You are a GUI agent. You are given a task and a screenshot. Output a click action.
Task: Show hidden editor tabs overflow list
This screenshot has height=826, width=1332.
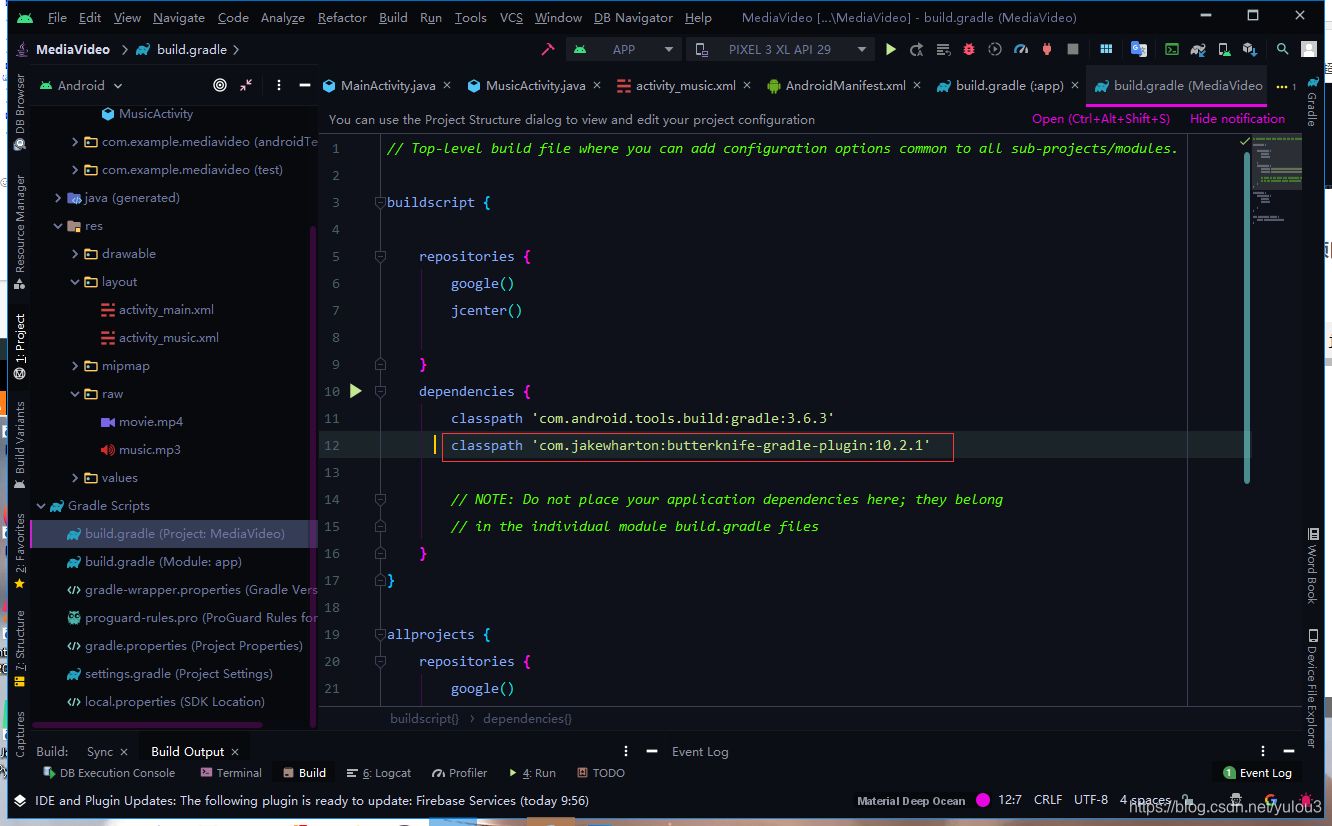click(1286, 87)
